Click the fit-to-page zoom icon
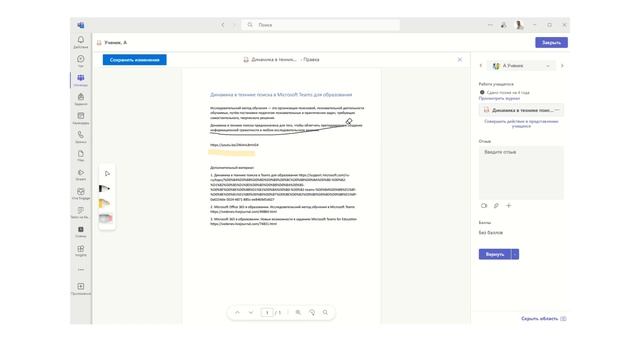The height and width of the screenshot is (360, 640). click(x=298, y=312)
